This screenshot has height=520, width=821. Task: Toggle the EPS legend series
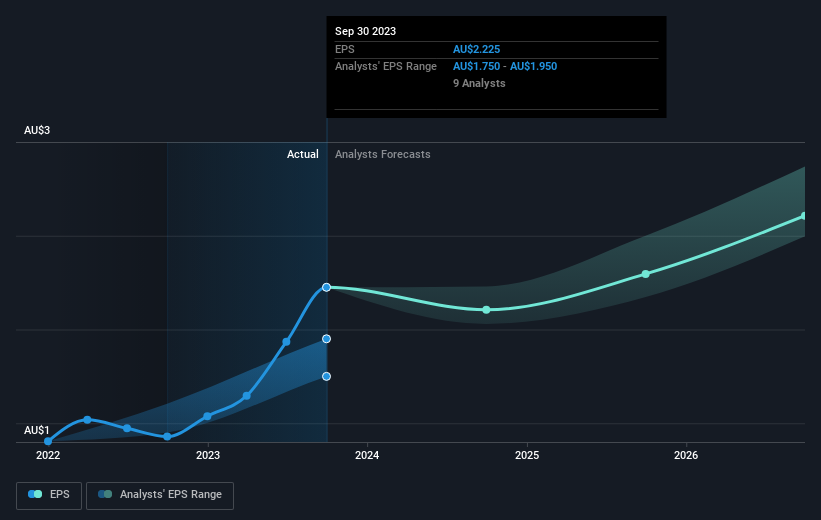(49, 495)
